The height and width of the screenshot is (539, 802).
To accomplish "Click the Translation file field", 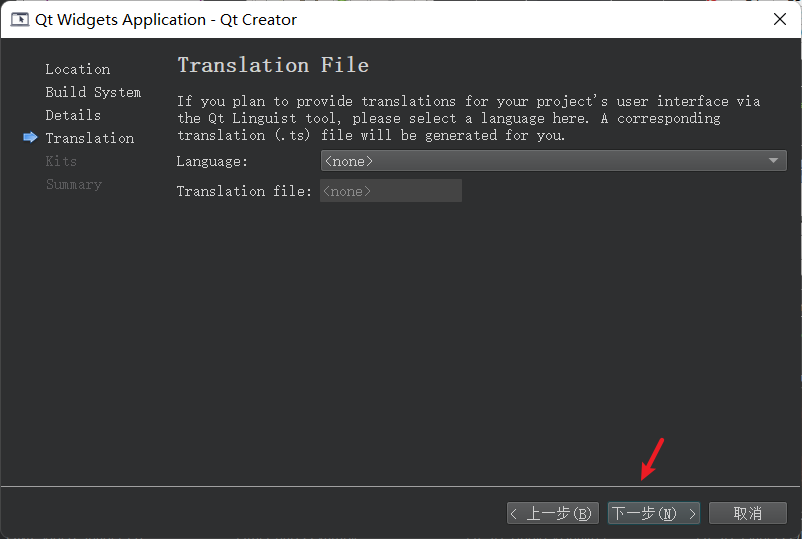I will click(x=391, y=191).
